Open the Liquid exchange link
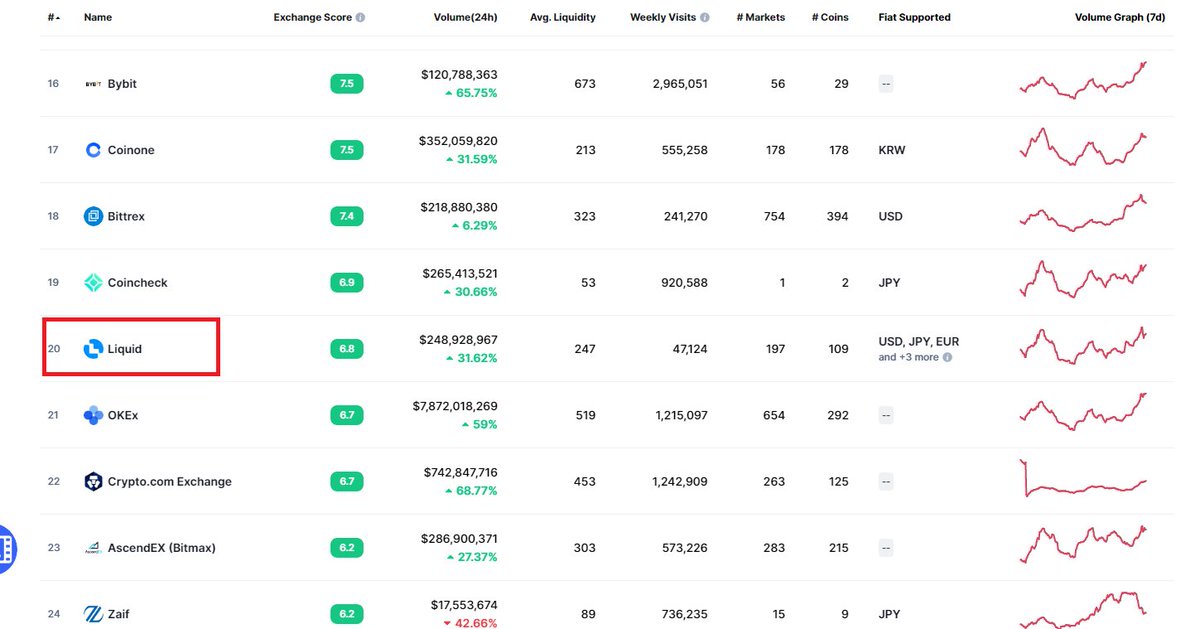 125,349
